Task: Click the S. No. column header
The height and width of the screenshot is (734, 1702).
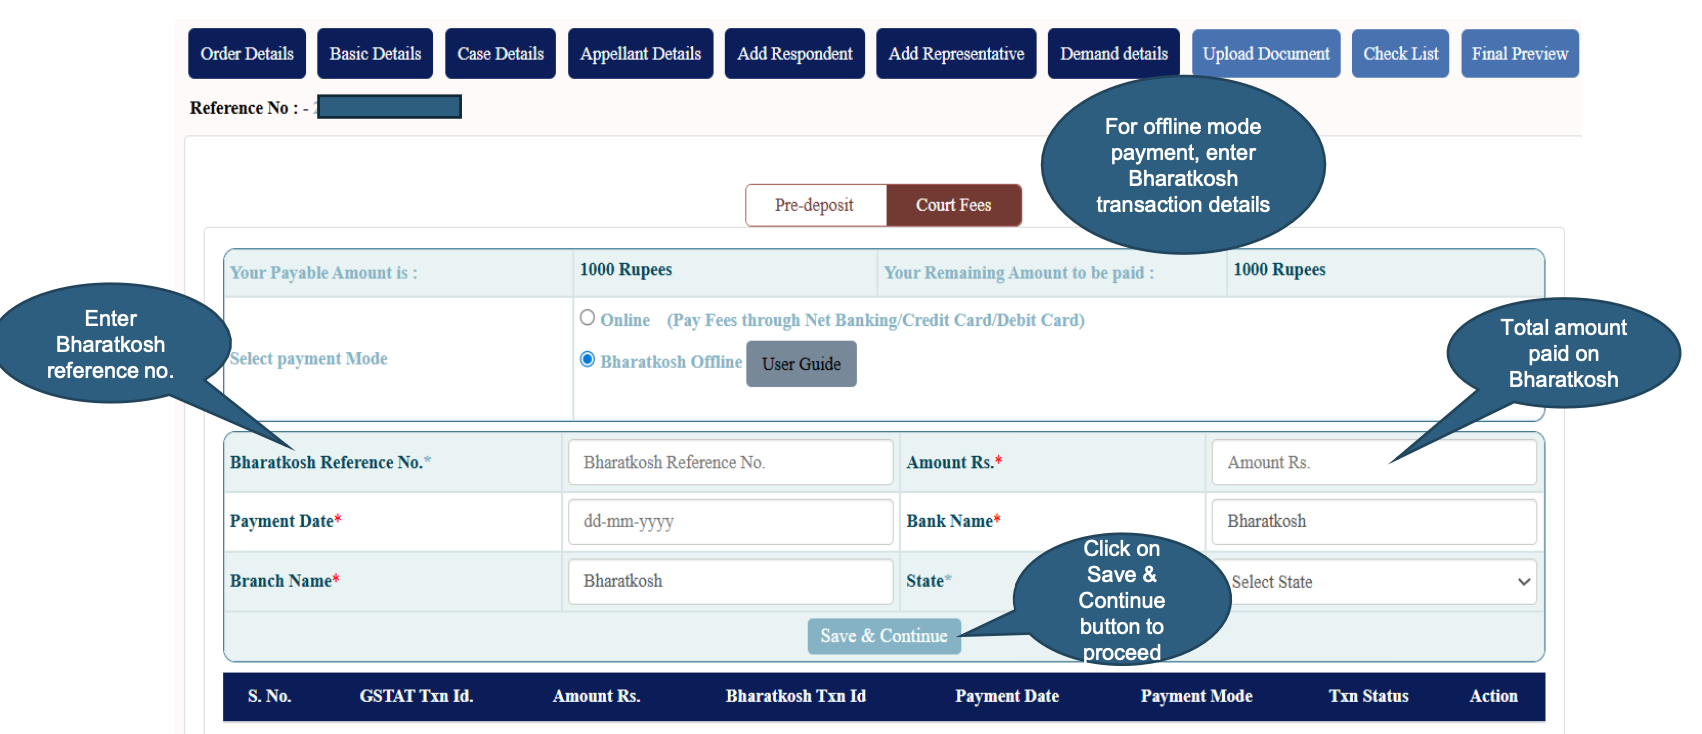Action: point(270,696)
